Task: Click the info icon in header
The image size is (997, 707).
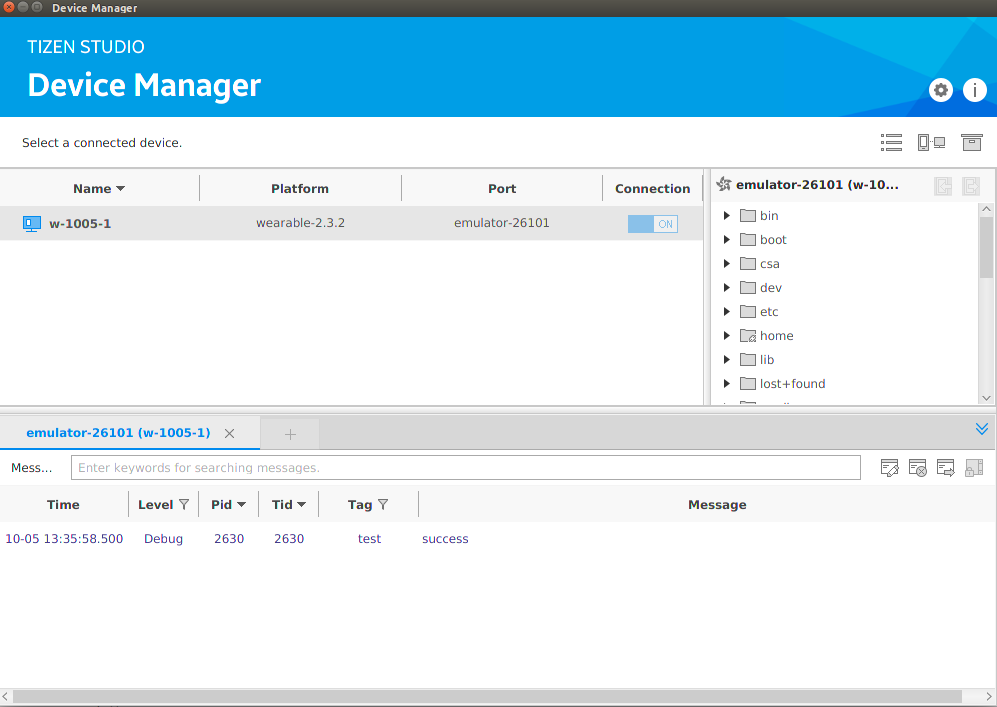Action: [x=974, y=90]
